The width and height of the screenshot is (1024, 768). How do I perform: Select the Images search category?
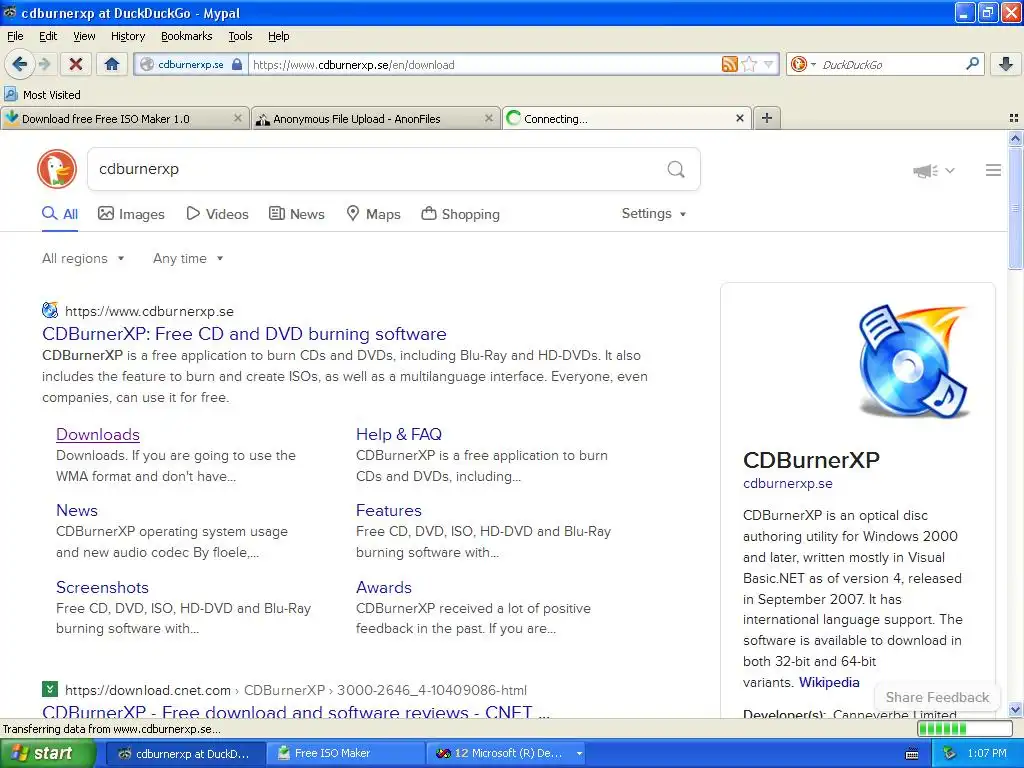tap(131, 214)
